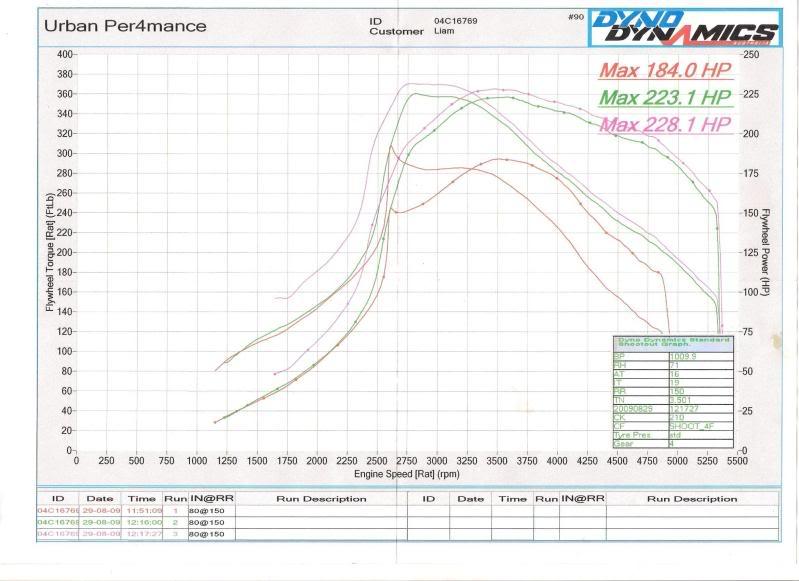This screenshot has height=581, width=799.
Task: Click the ID value 04C16769 in header
Action: 455,19
